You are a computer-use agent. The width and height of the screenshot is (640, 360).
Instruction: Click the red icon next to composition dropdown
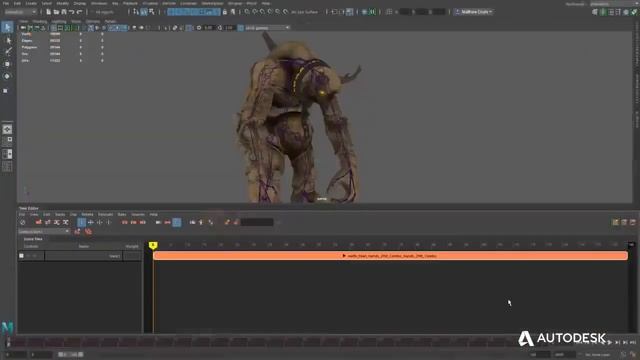click(x=77, y=232)
